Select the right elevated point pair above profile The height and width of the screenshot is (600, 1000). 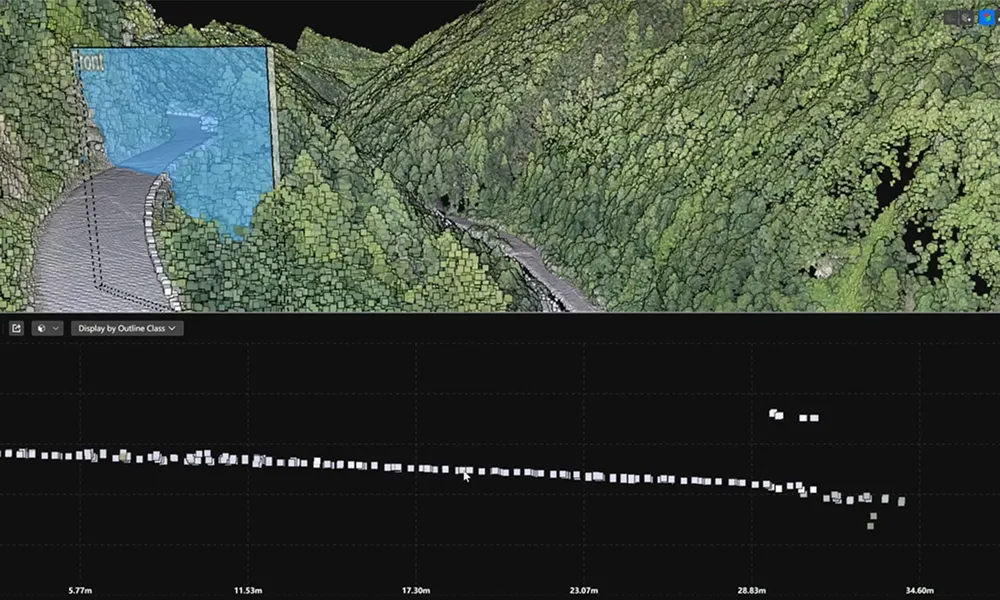[x=808, y=417]
